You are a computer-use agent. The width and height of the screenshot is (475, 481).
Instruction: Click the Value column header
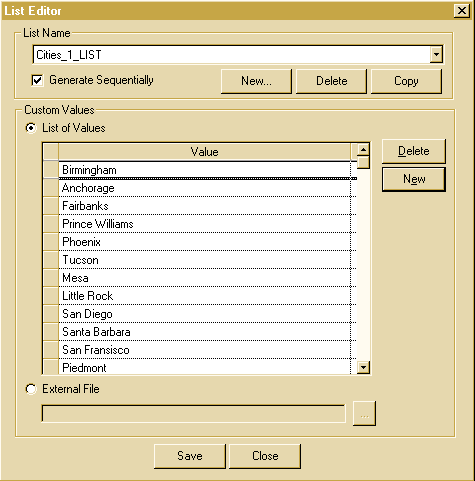(x=204, y=152)
